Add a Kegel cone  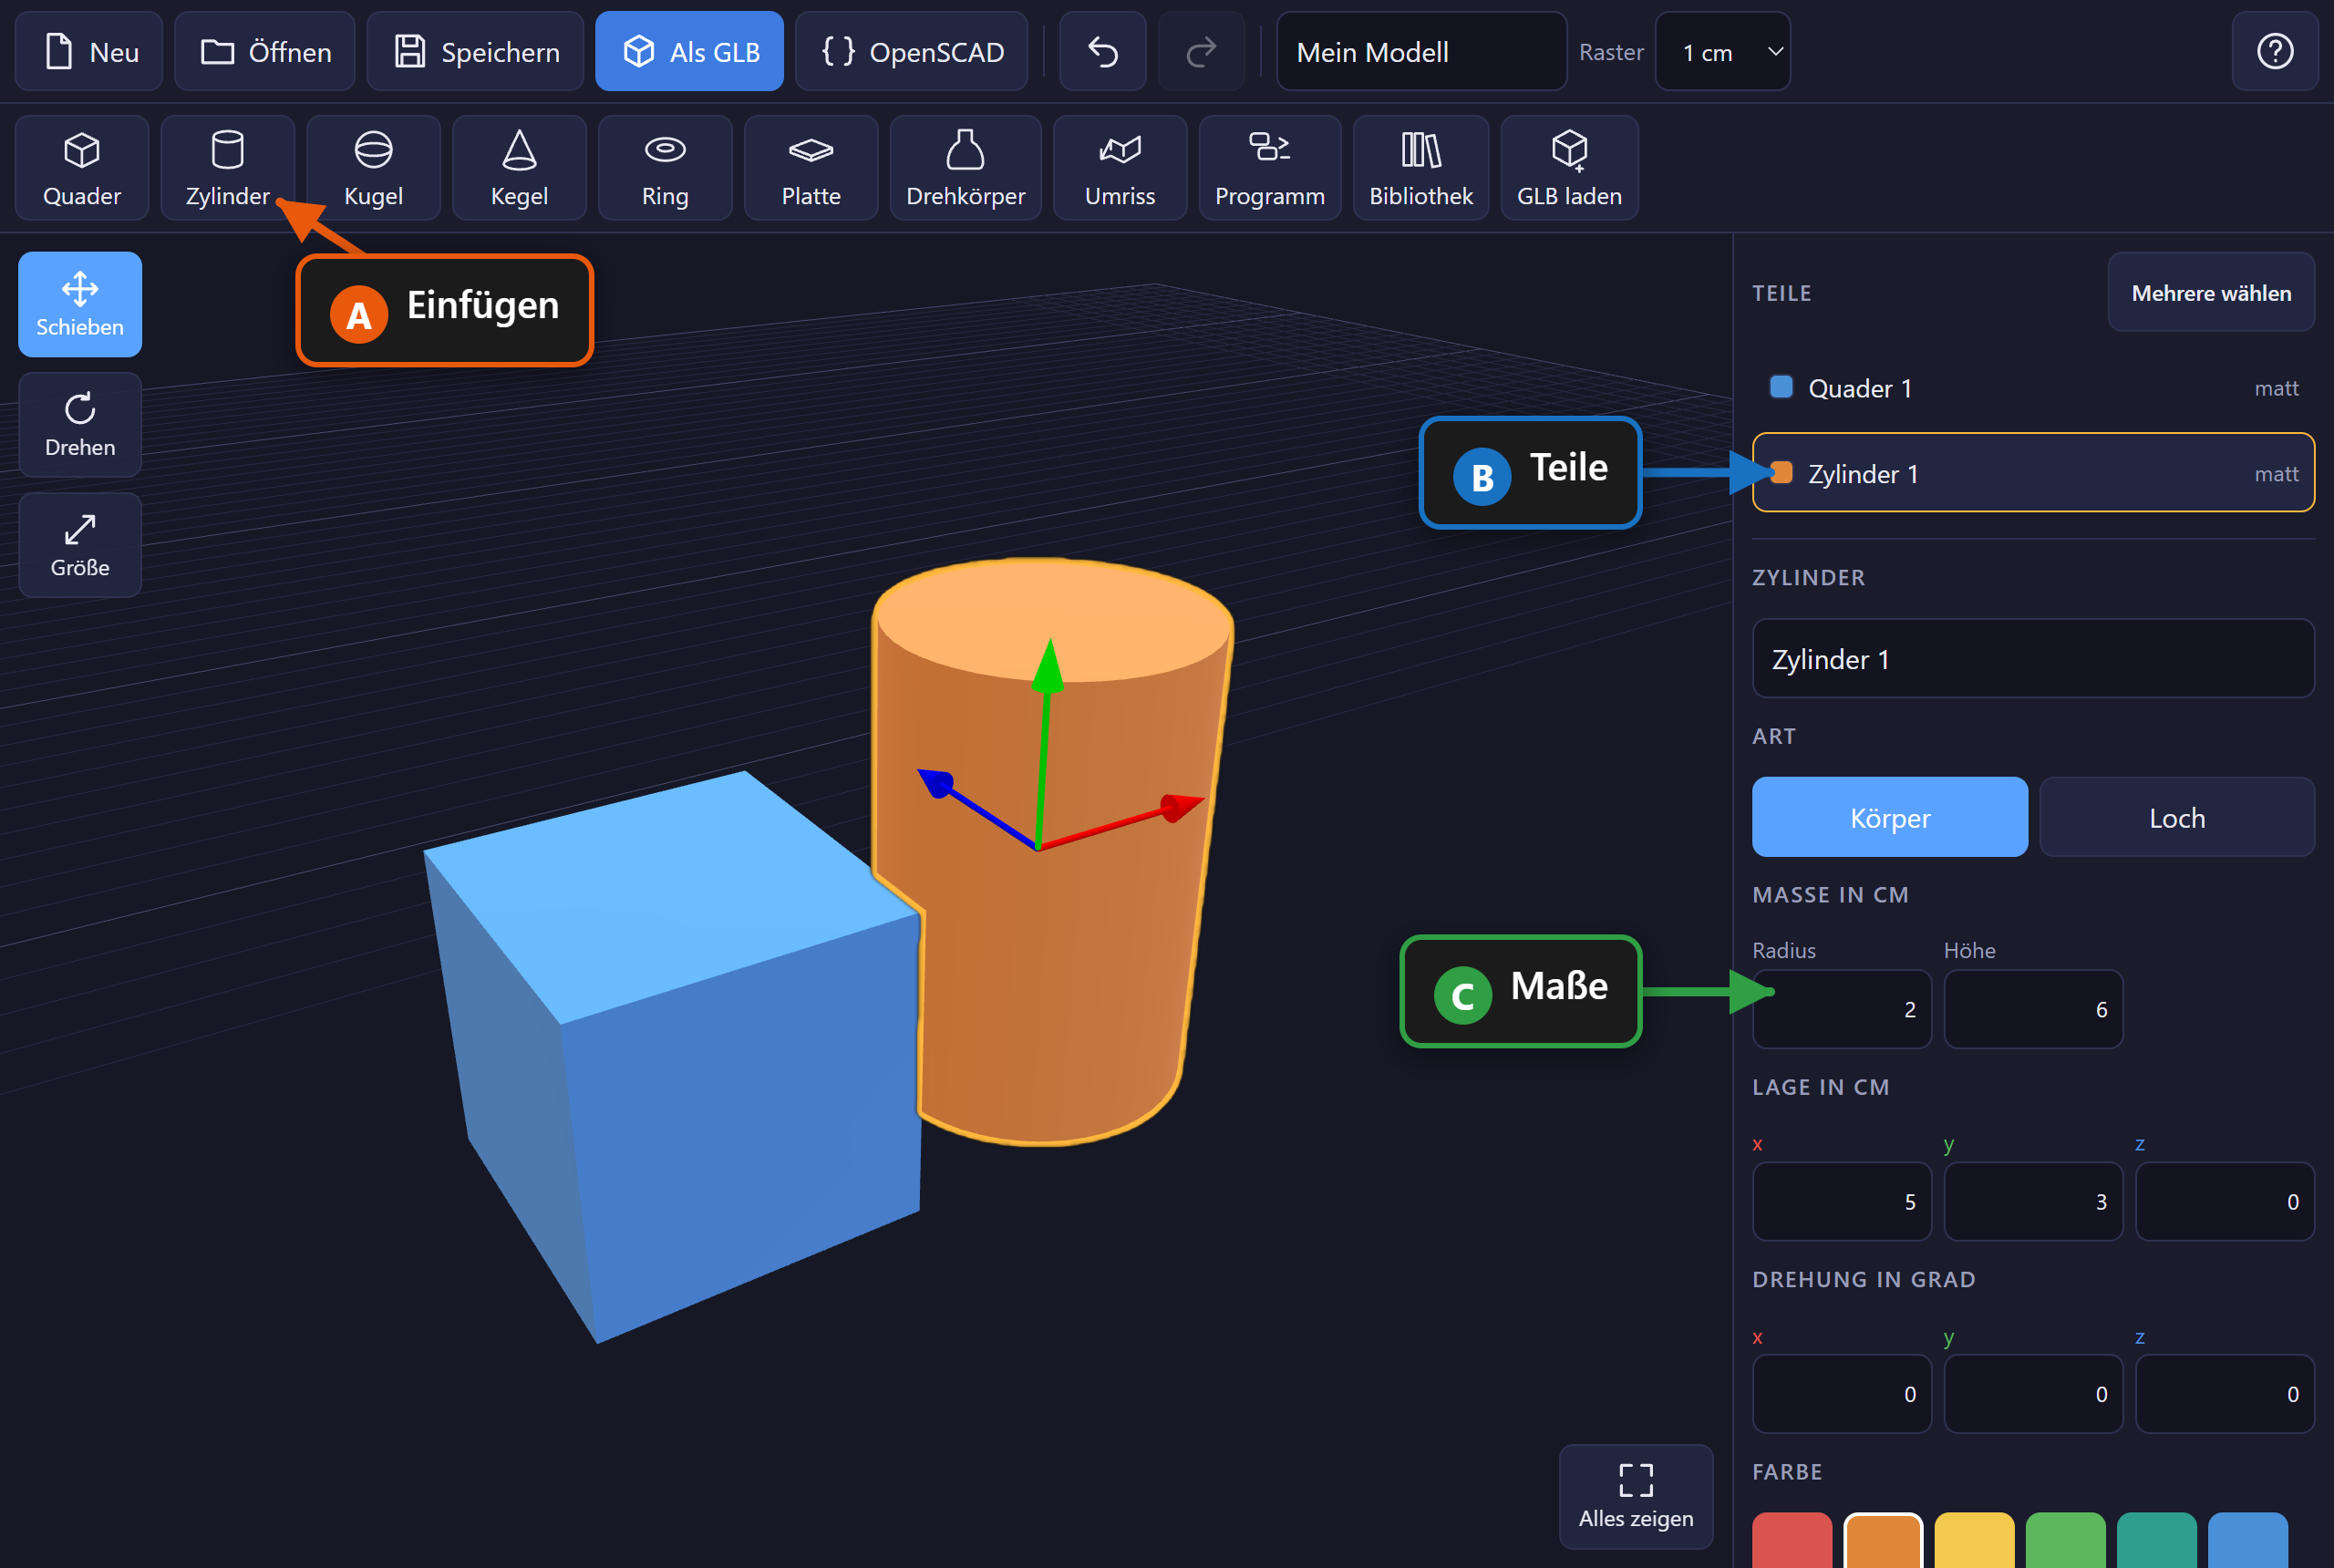tap(519, 168)
